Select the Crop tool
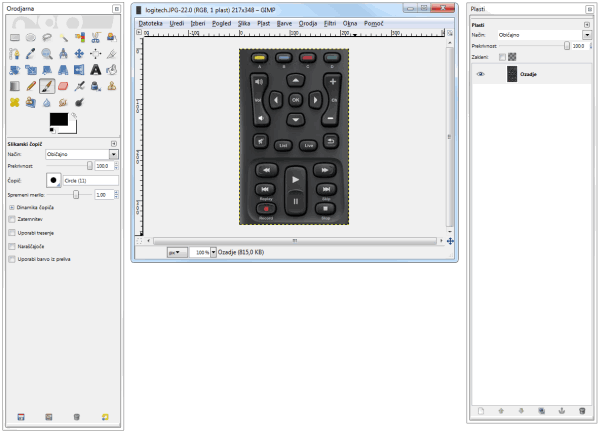The width and height of the screenshot is (600, 432). (x=112, y=54)
